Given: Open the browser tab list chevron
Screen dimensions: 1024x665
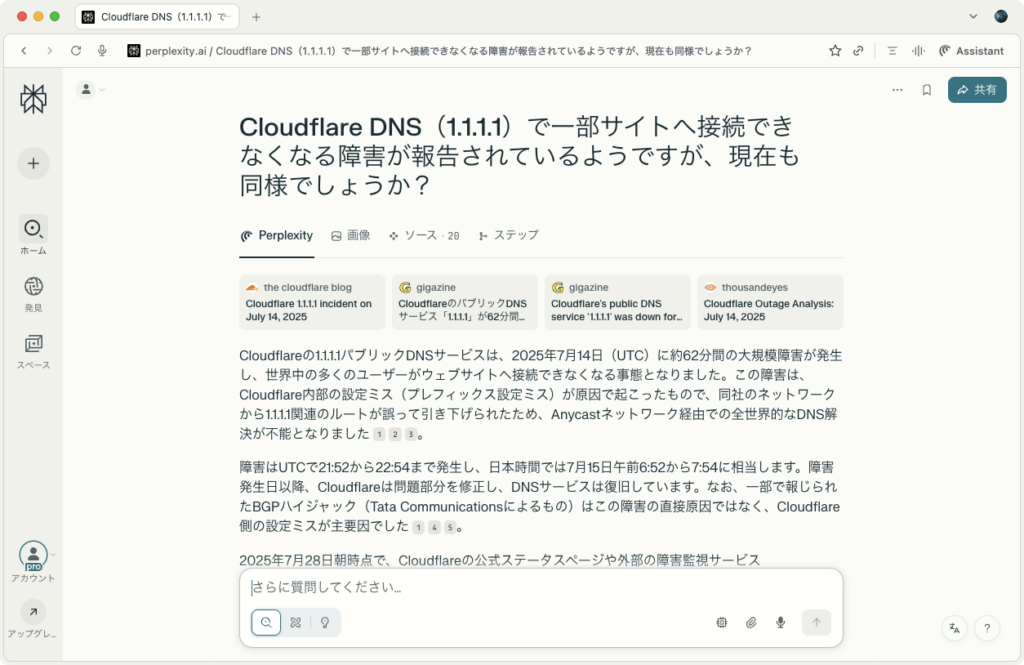Looking at the screenshot, I should click(973, 17).
